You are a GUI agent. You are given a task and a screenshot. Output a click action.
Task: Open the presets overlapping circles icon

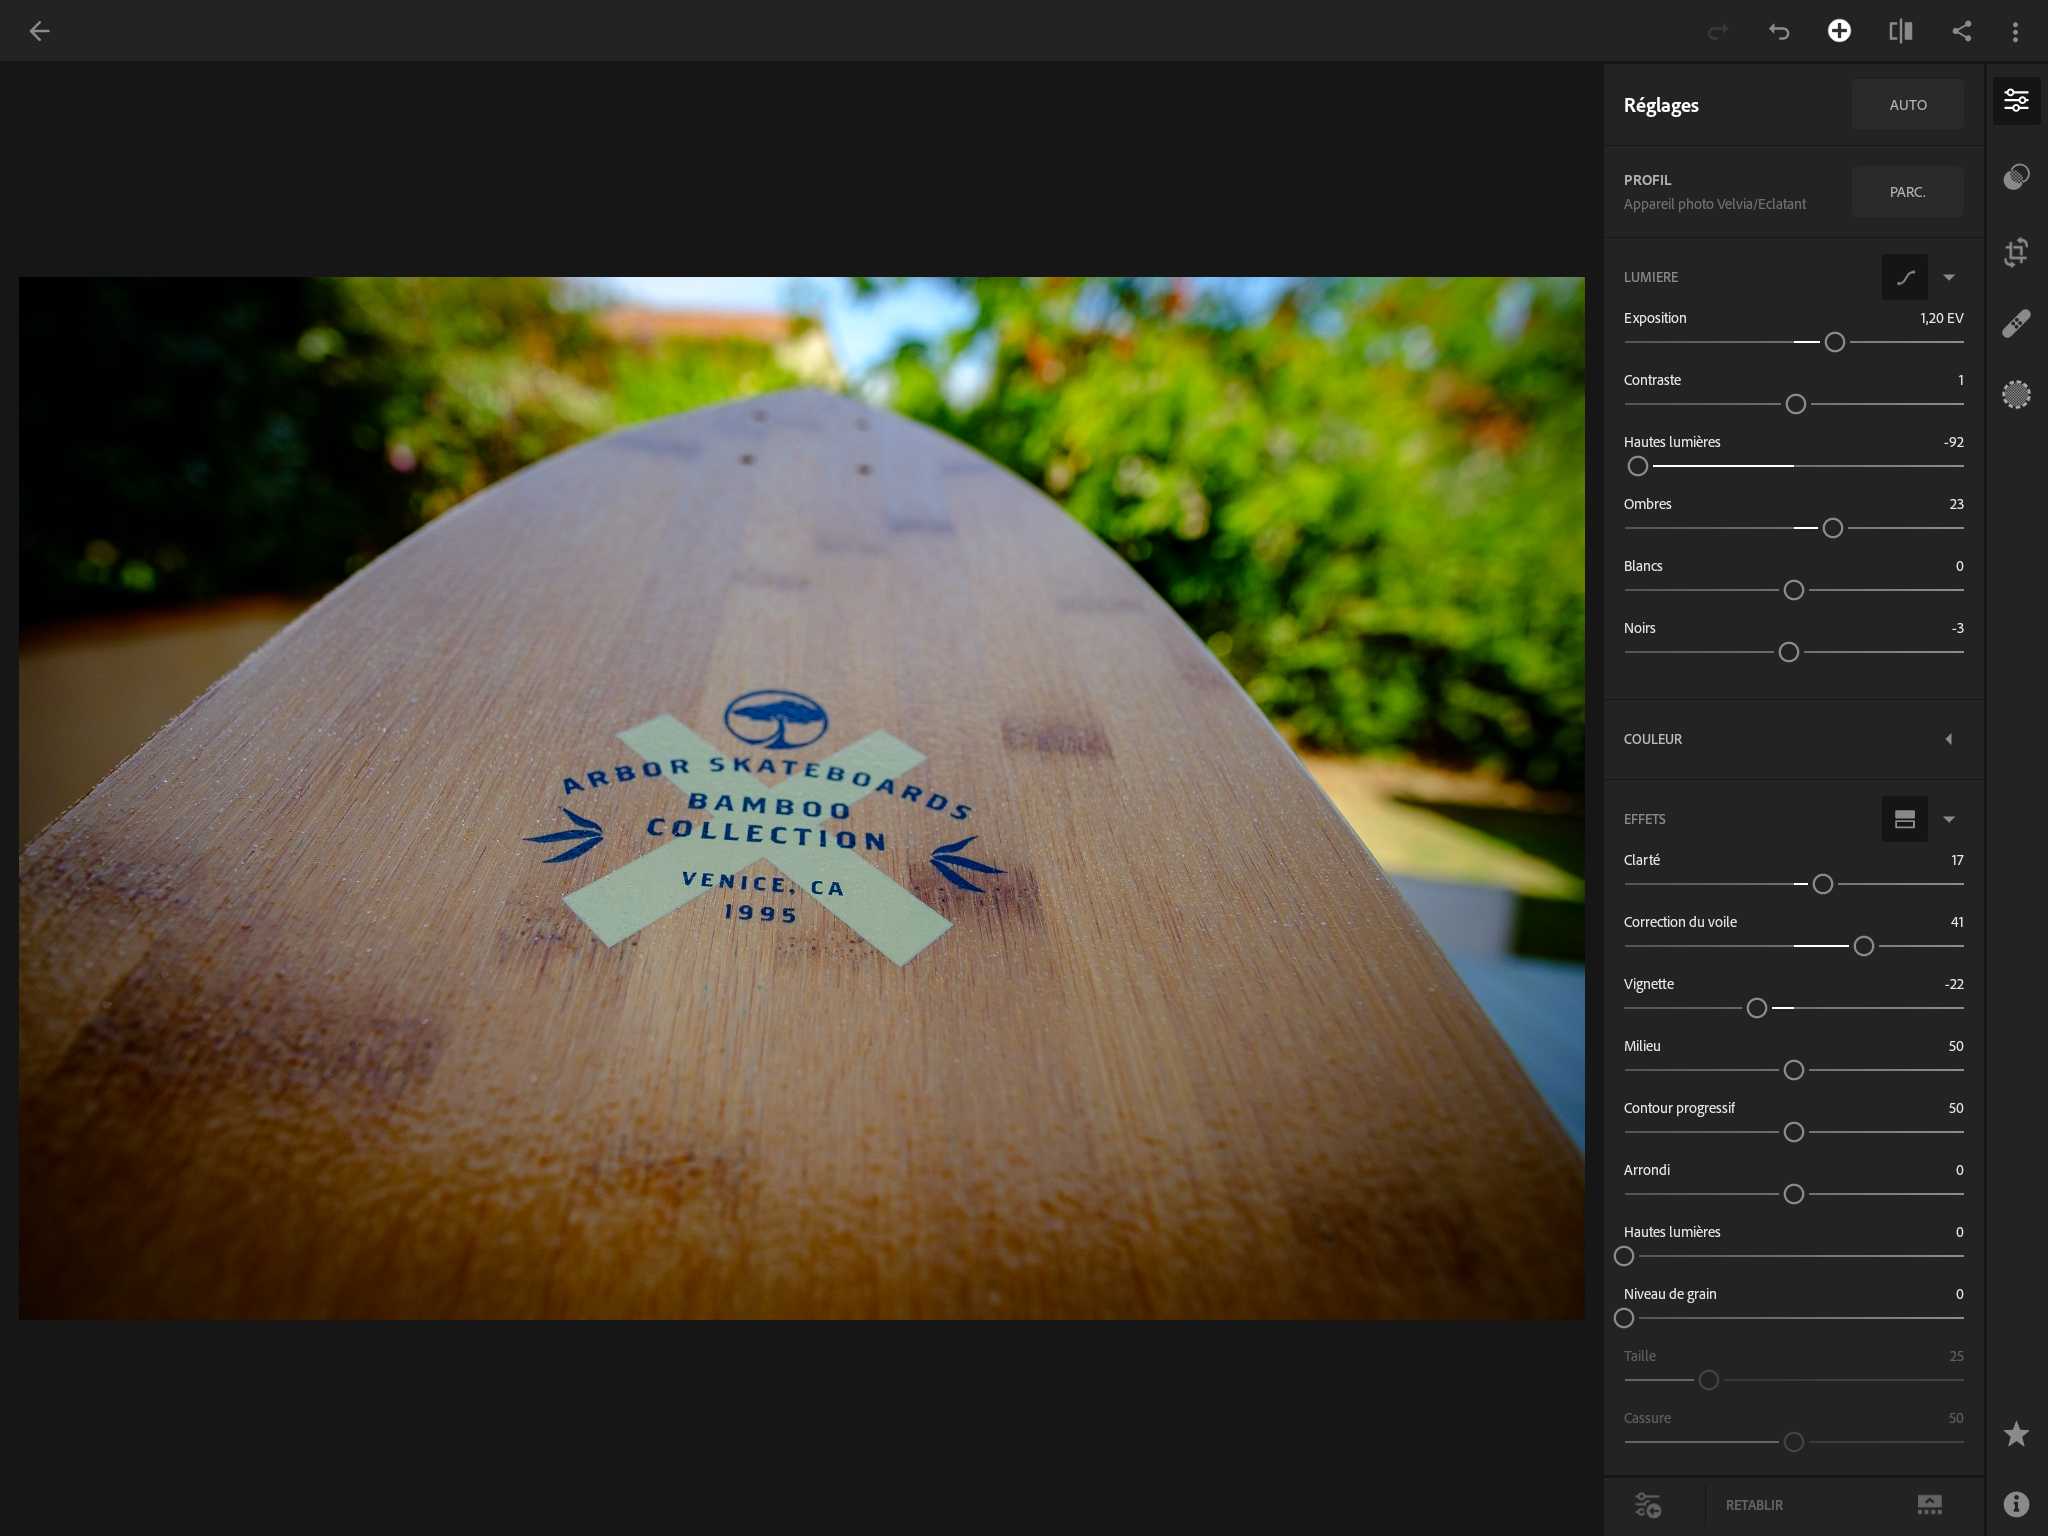(2016, 177)
